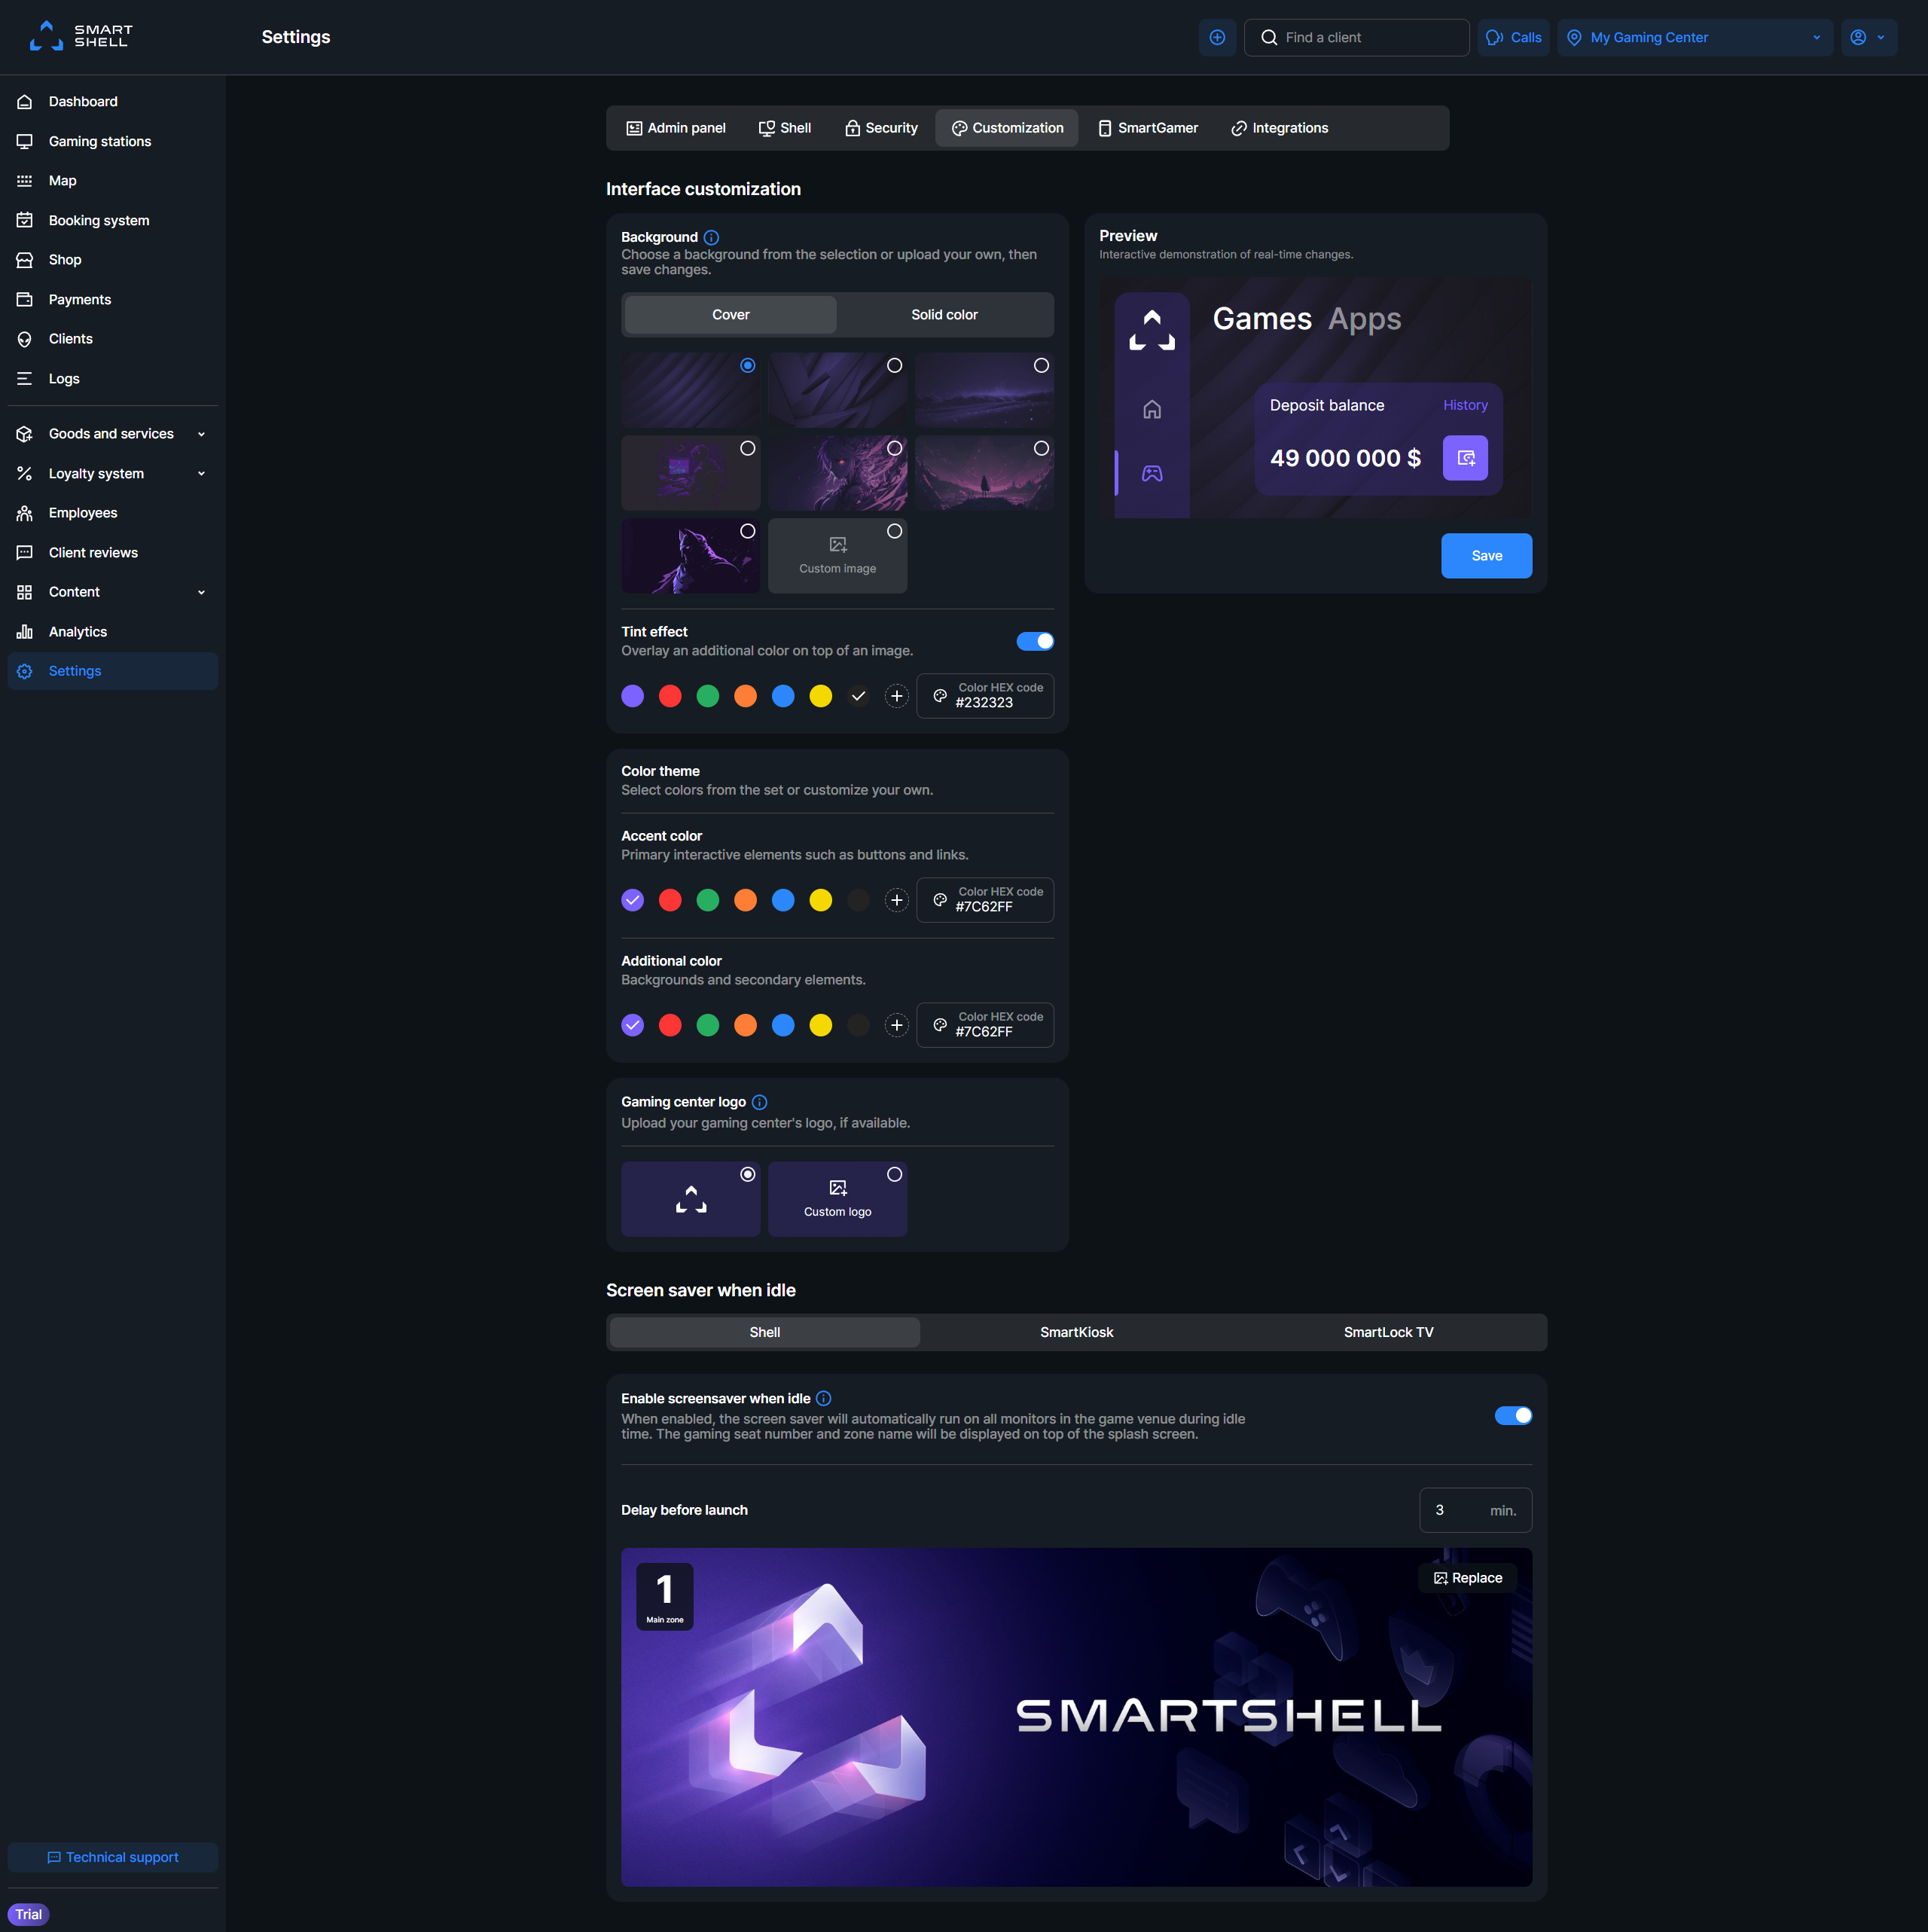Image resolution: width=1928 pixels, height=1932 pixels.
Task: Click the Gaming stations monitor icon
Action: pyautogui.click(x=25, y=141)
